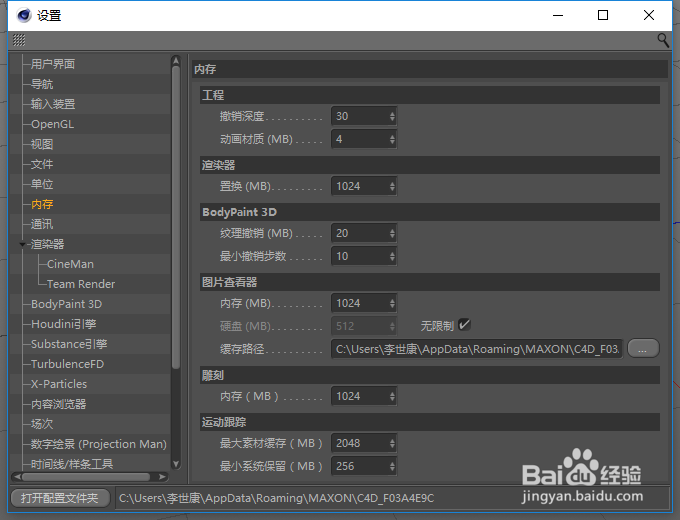Viewport: 680px width, 520px height.
Task: Click the 打开配置文件夹 button
Action: point(60,498)
